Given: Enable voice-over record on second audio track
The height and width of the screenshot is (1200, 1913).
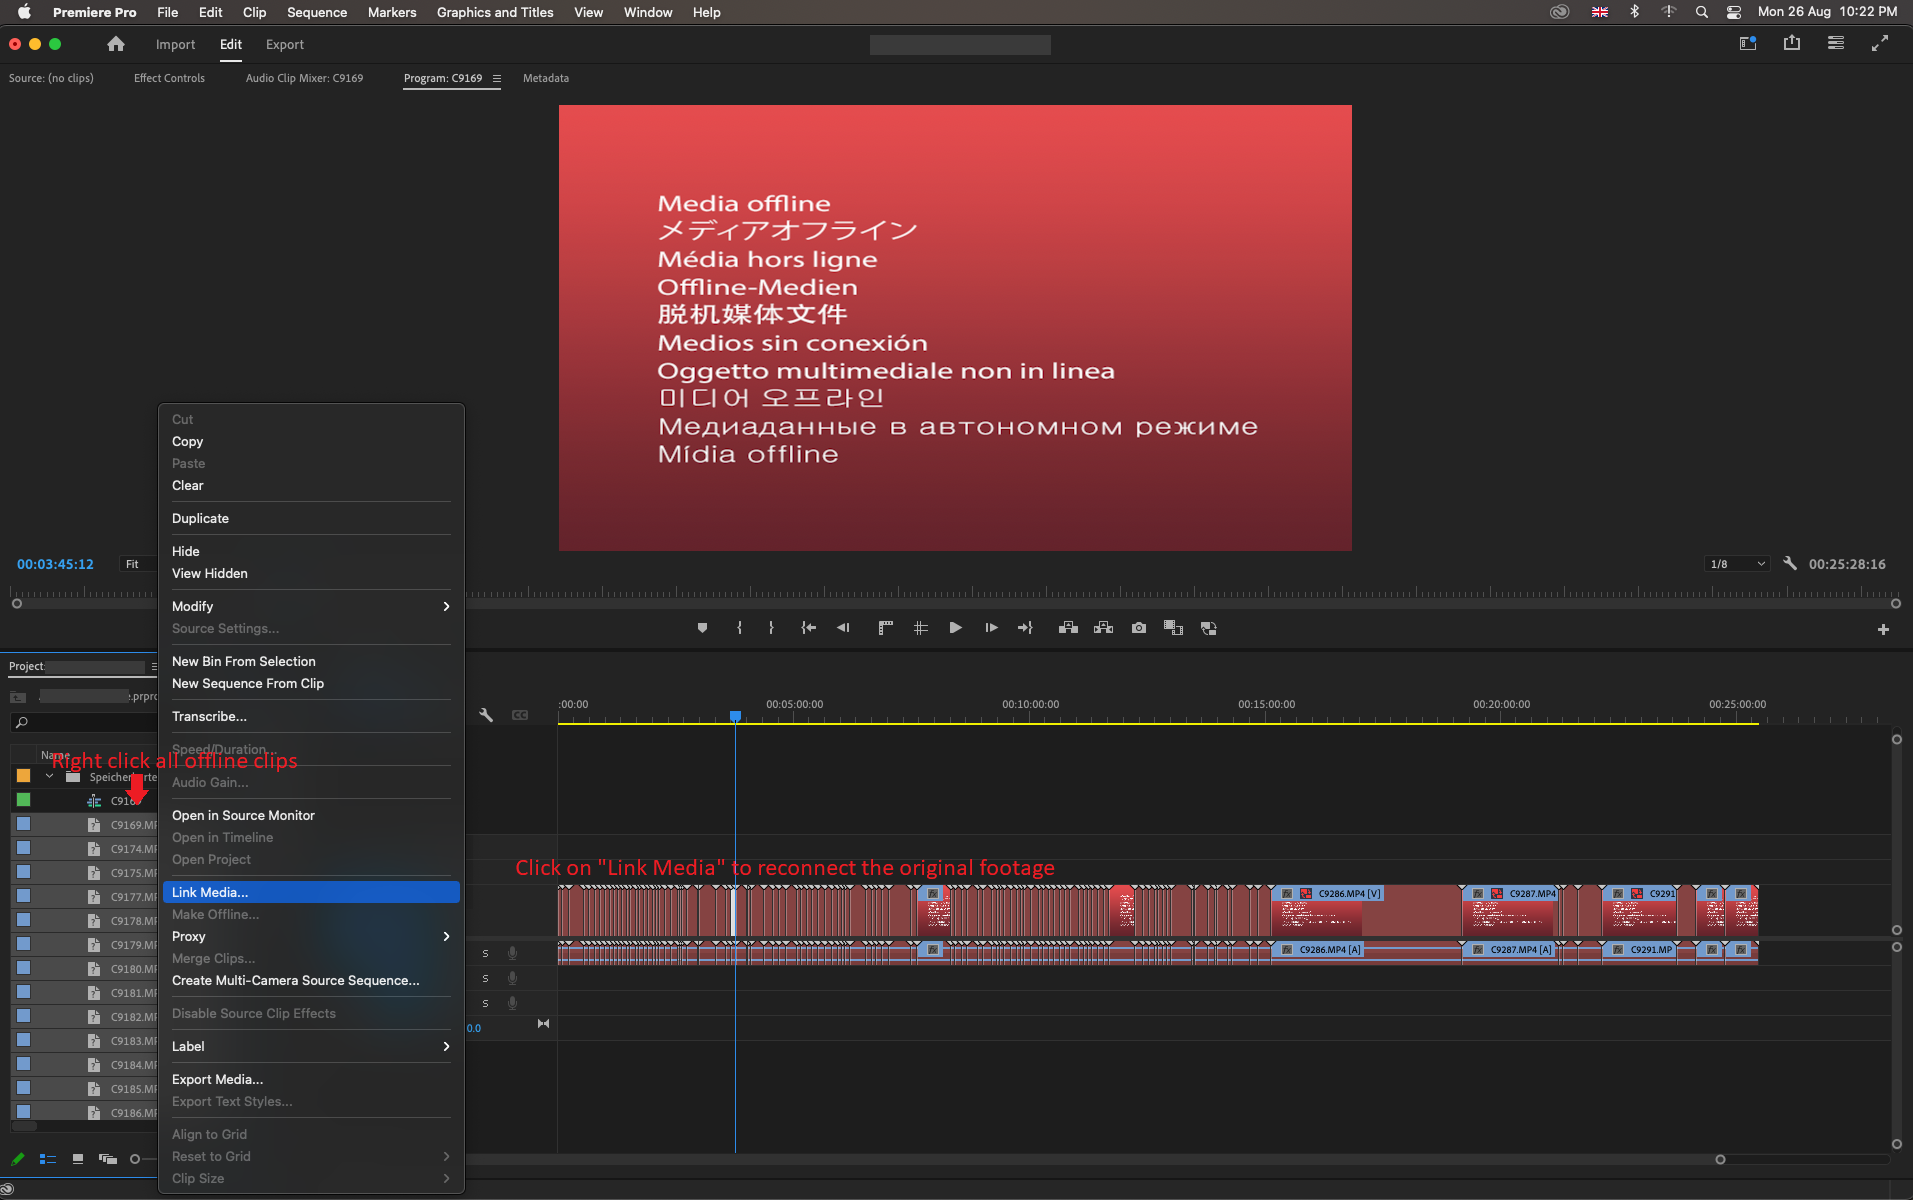Looking at the screenshot, I should click(x=512, y=978).
